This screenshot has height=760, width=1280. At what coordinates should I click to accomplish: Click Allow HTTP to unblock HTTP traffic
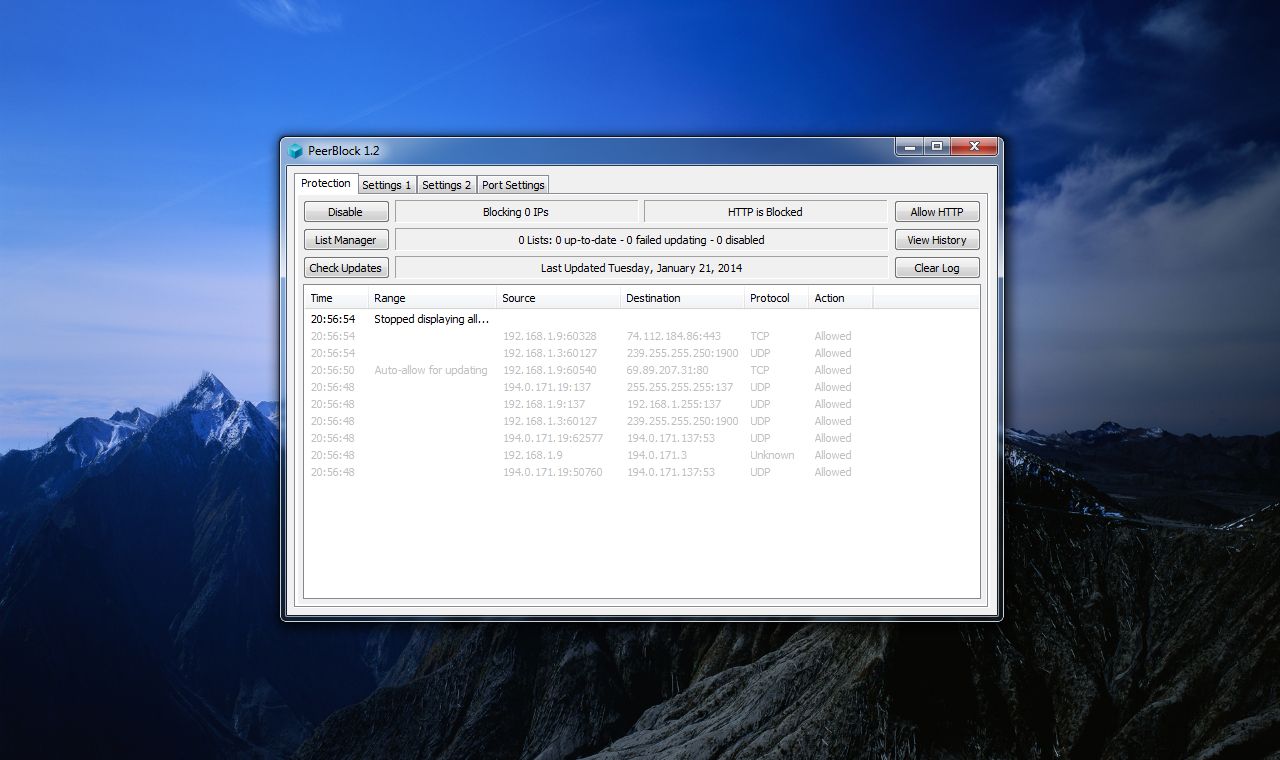point(936,211)
